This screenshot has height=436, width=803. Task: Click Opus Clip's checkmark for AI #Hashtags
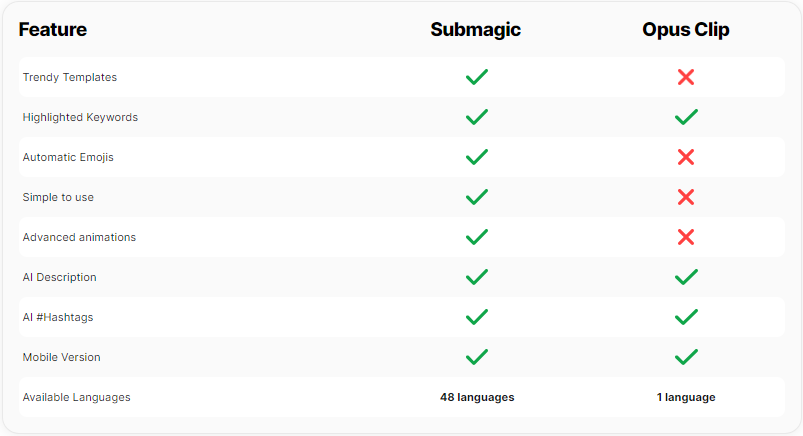coord(685,317)
